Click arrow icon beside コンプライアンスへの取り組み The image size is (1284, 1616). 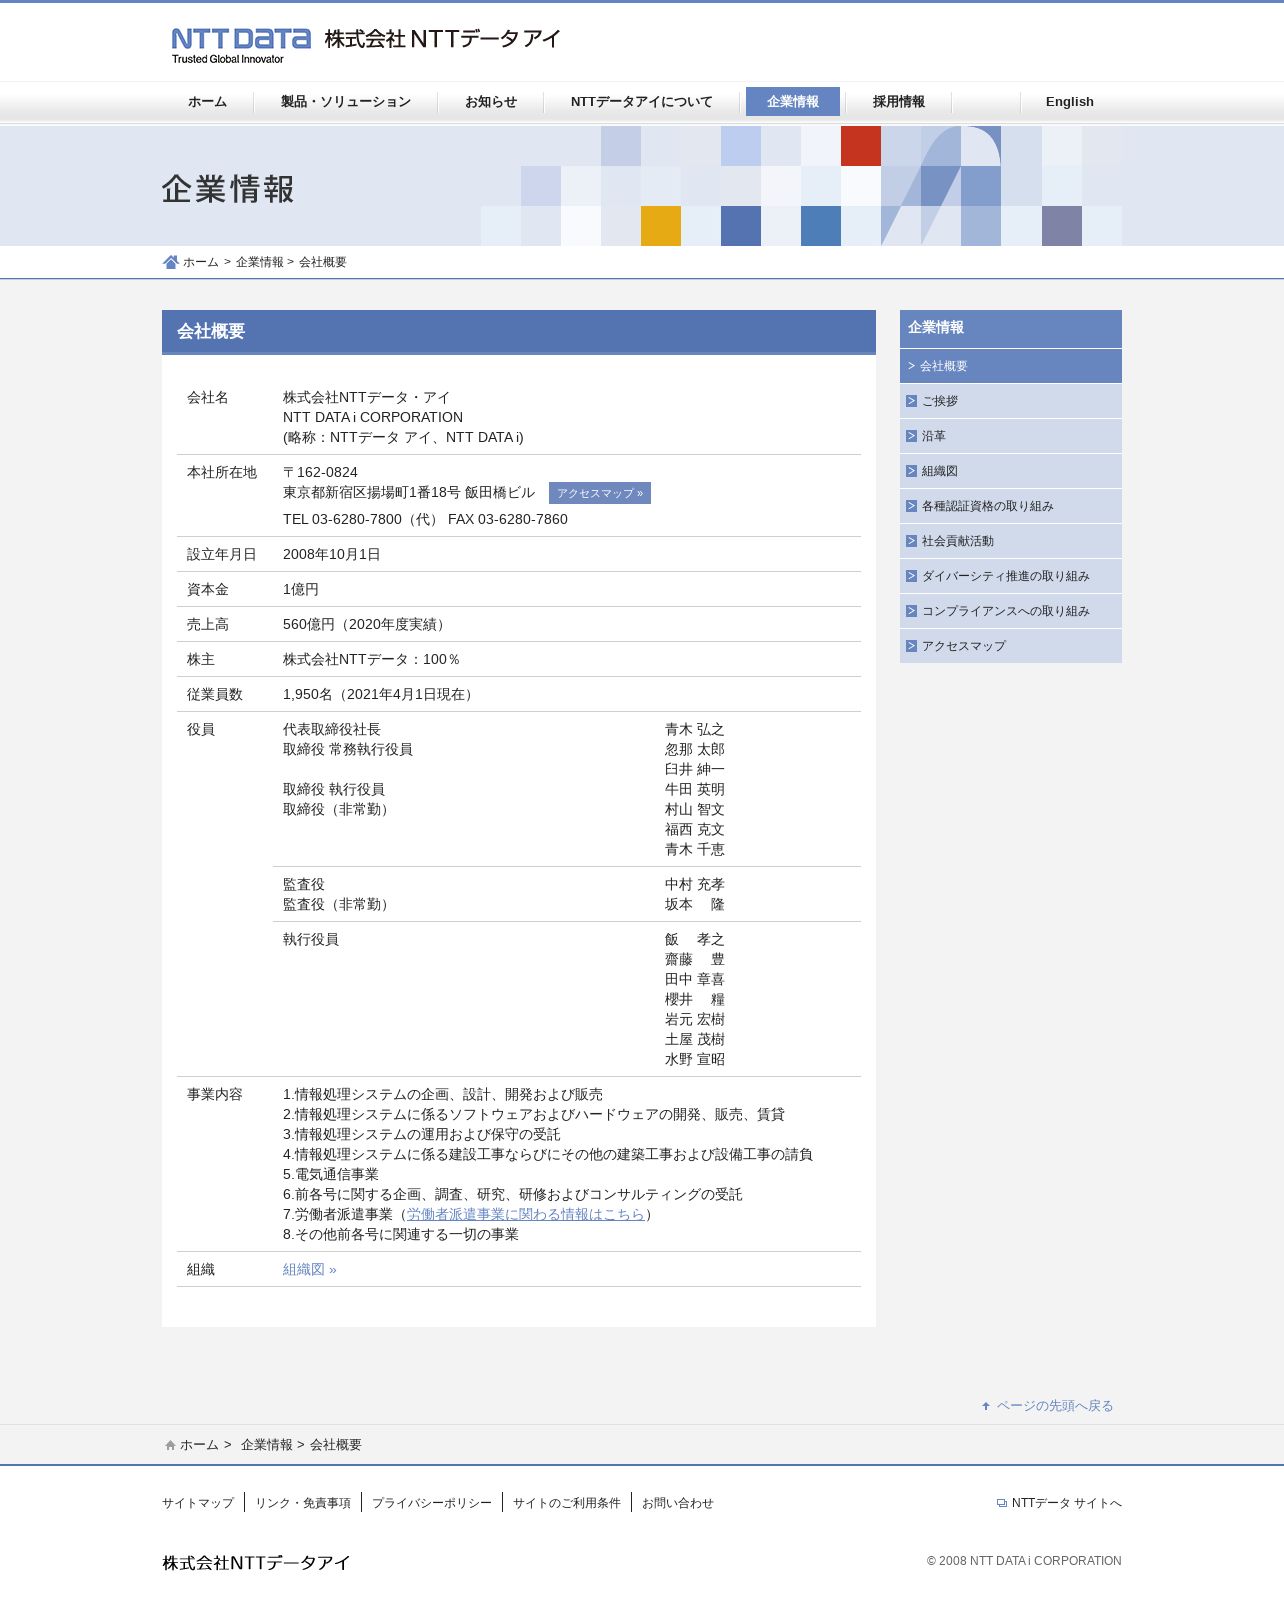(911, 611)
